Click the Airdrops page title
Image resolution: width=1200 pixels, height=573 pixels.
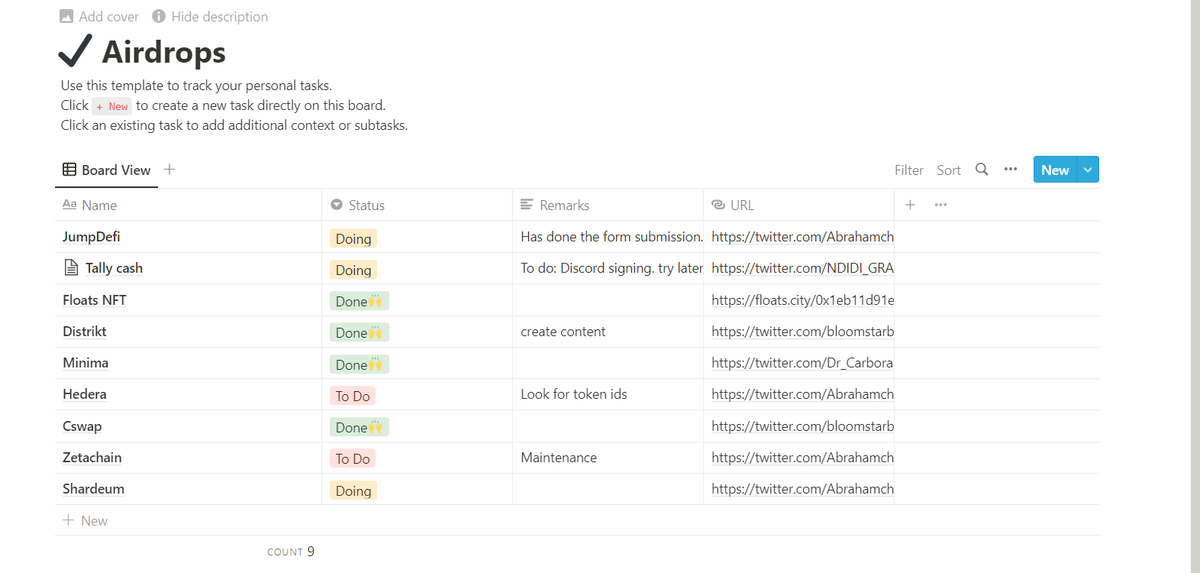coord(164,51)
